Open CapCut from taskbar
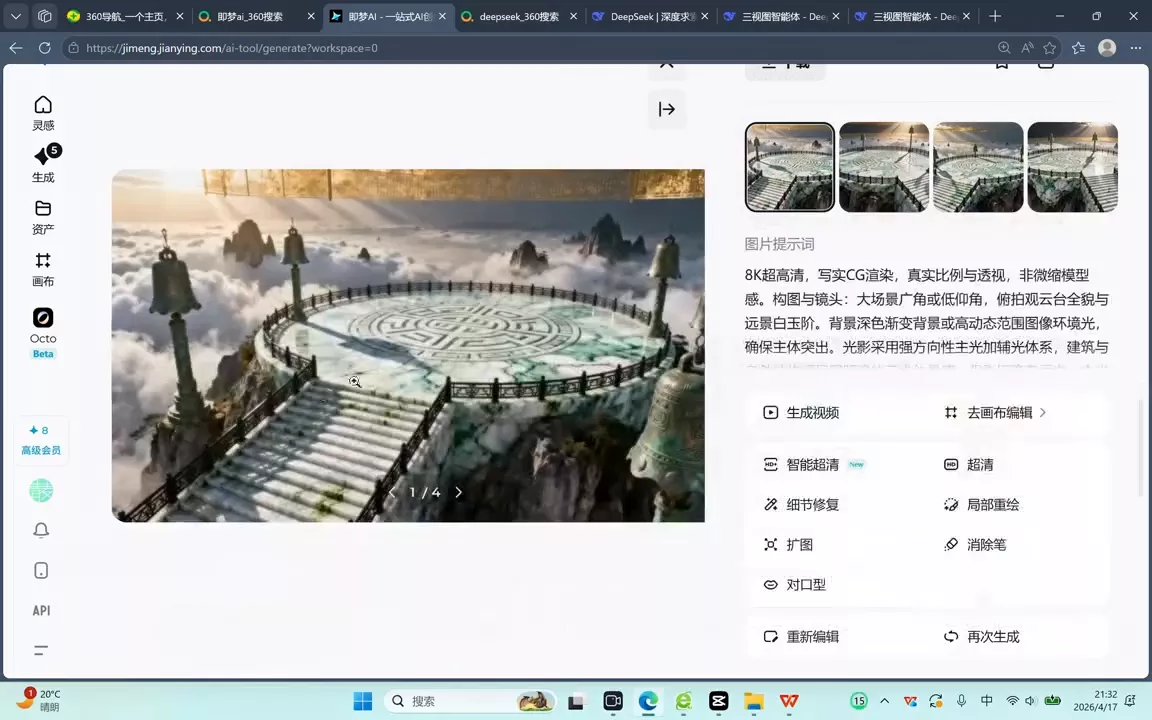This screenshot has width=1152, height=720. click(719, 701)
